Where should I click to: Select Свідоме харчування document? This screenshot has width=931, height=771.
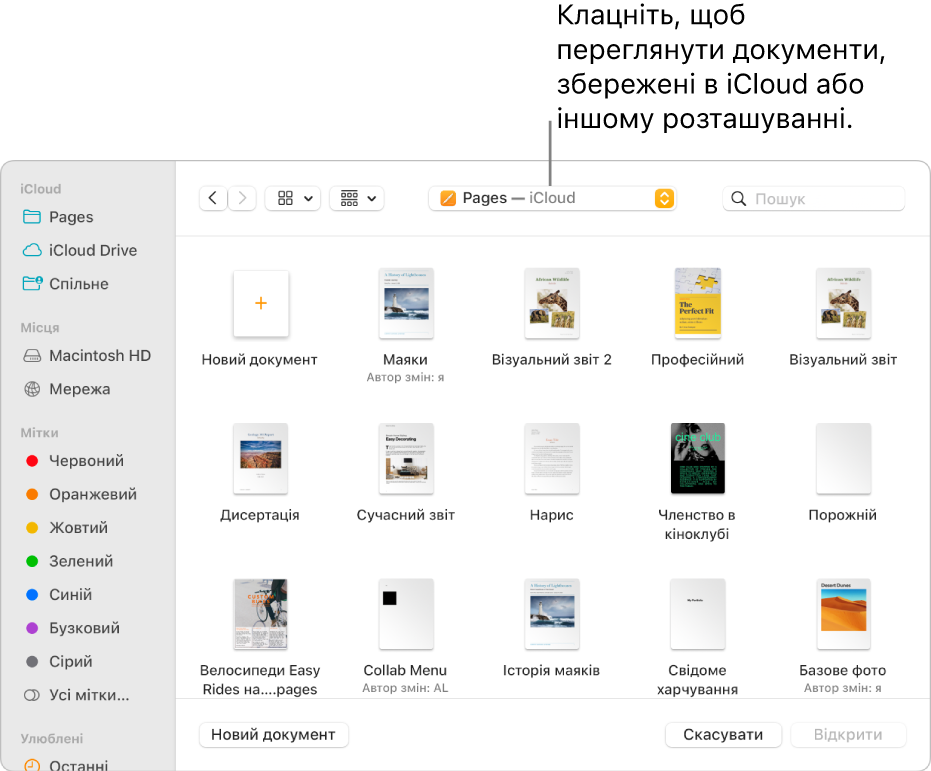[698, 614]
